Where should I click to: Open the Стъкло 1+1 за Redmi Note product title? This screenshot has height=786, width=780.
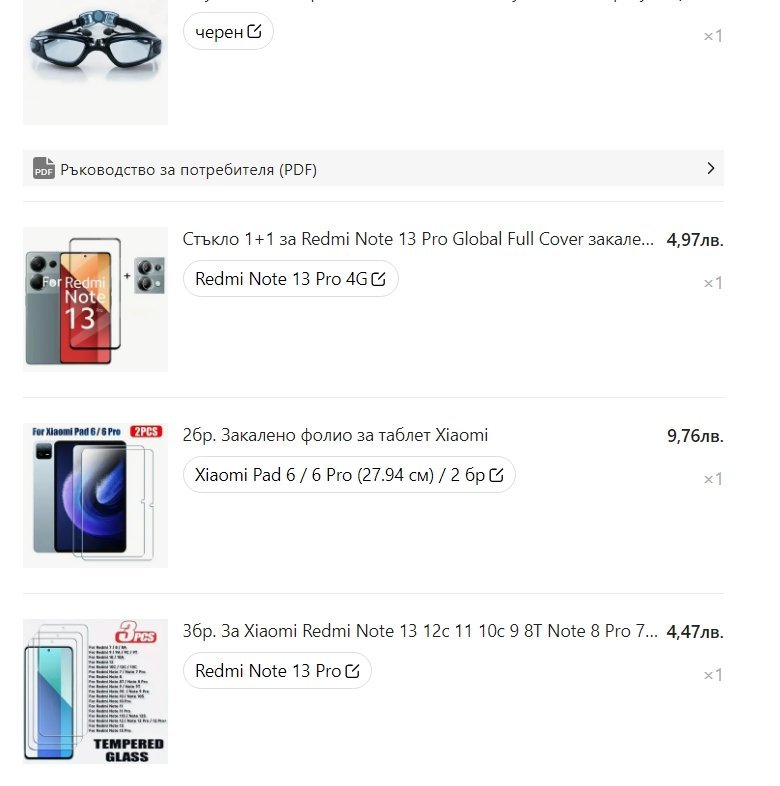click(x=418, y=239)
